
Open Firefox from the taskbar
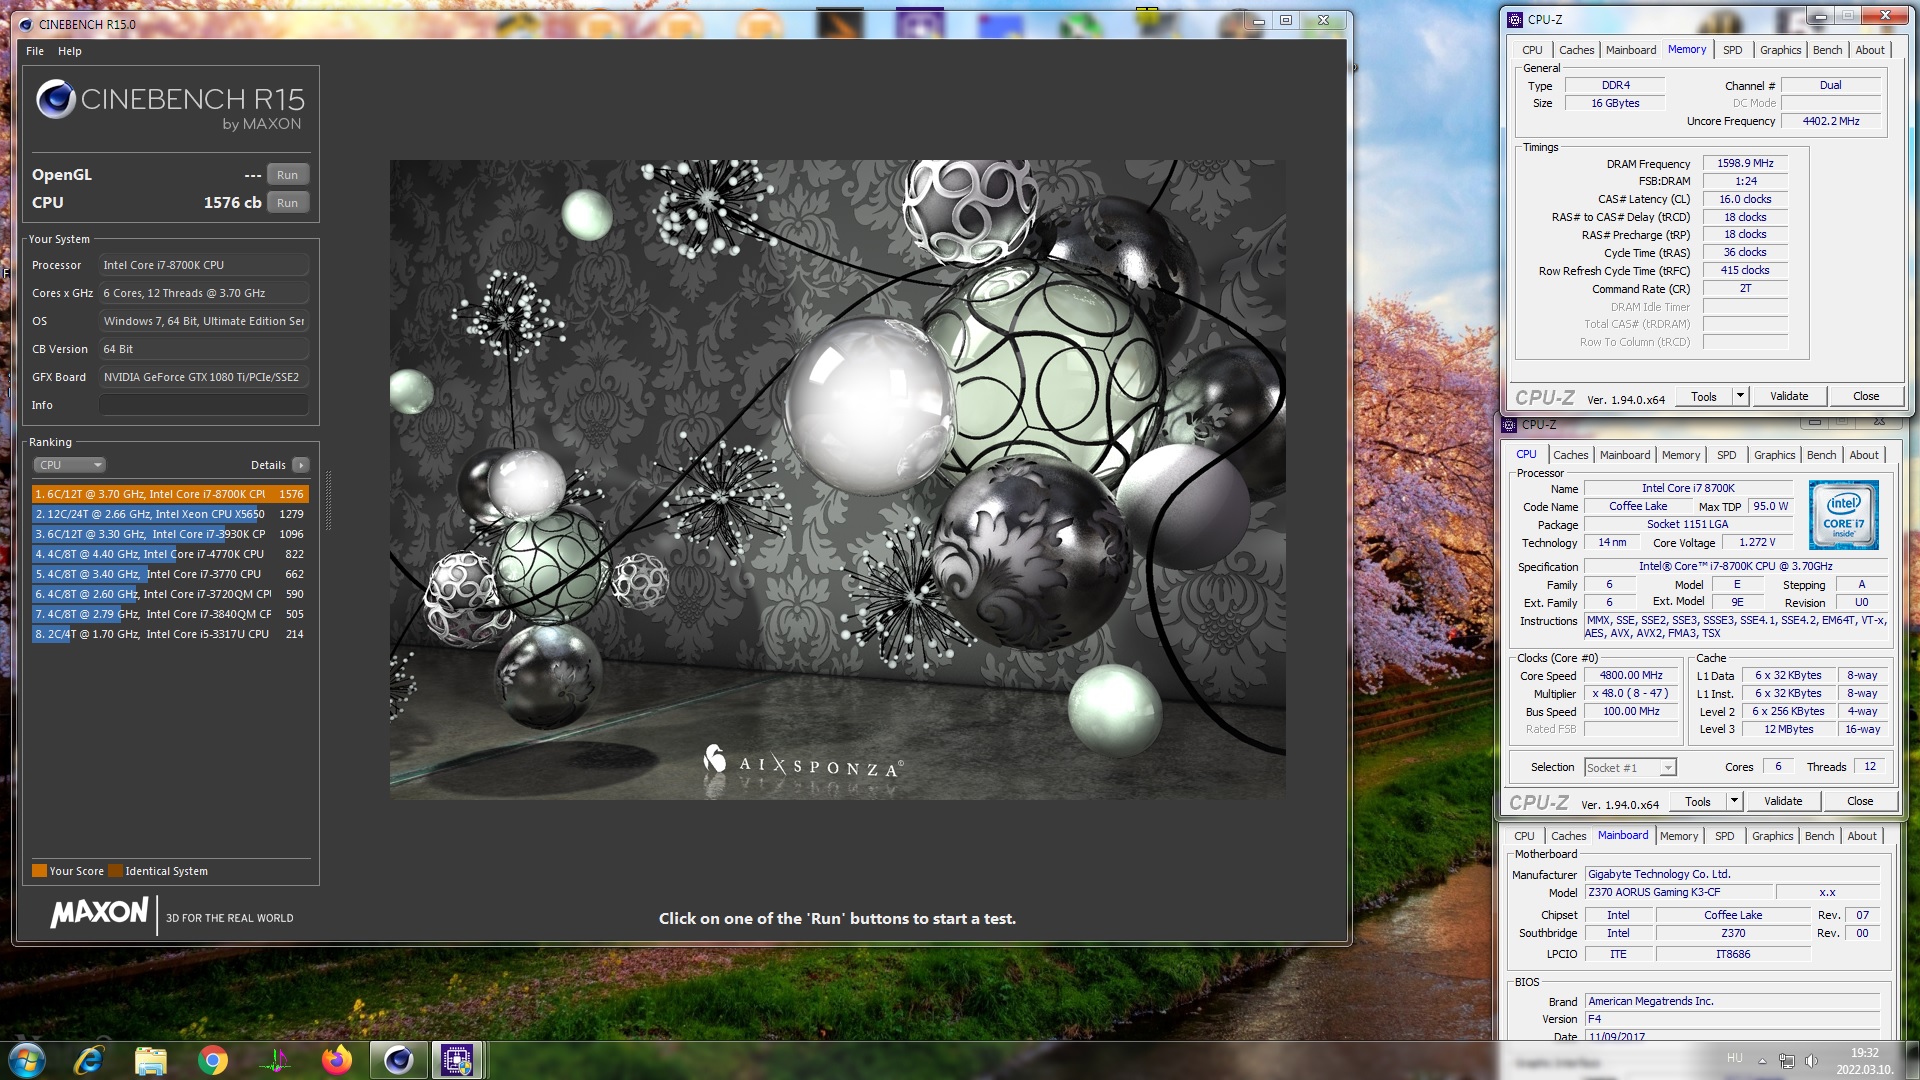(337, 1060)
